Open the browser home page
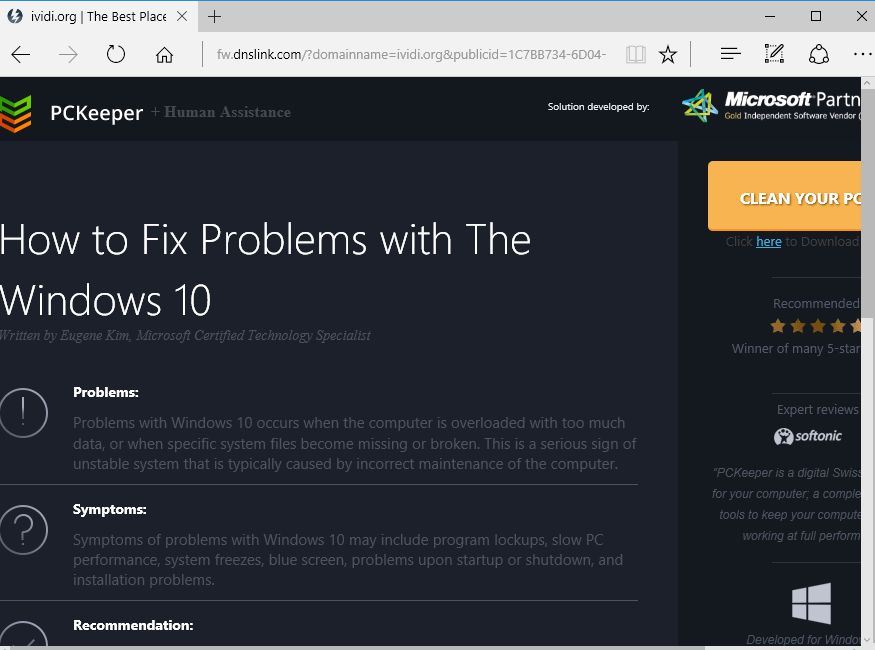 (x=164, y=55)
